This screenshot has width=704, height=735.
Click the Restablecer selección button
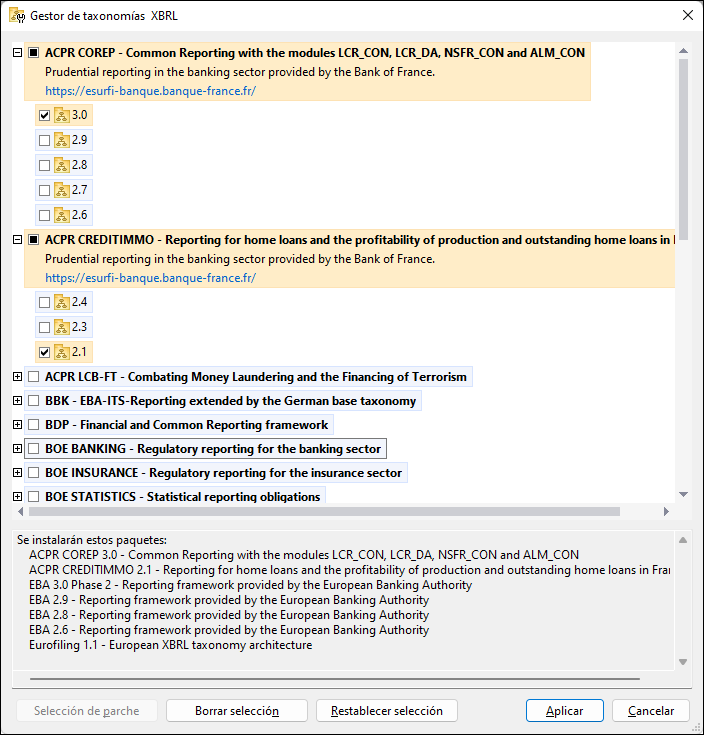coord(387,711)
